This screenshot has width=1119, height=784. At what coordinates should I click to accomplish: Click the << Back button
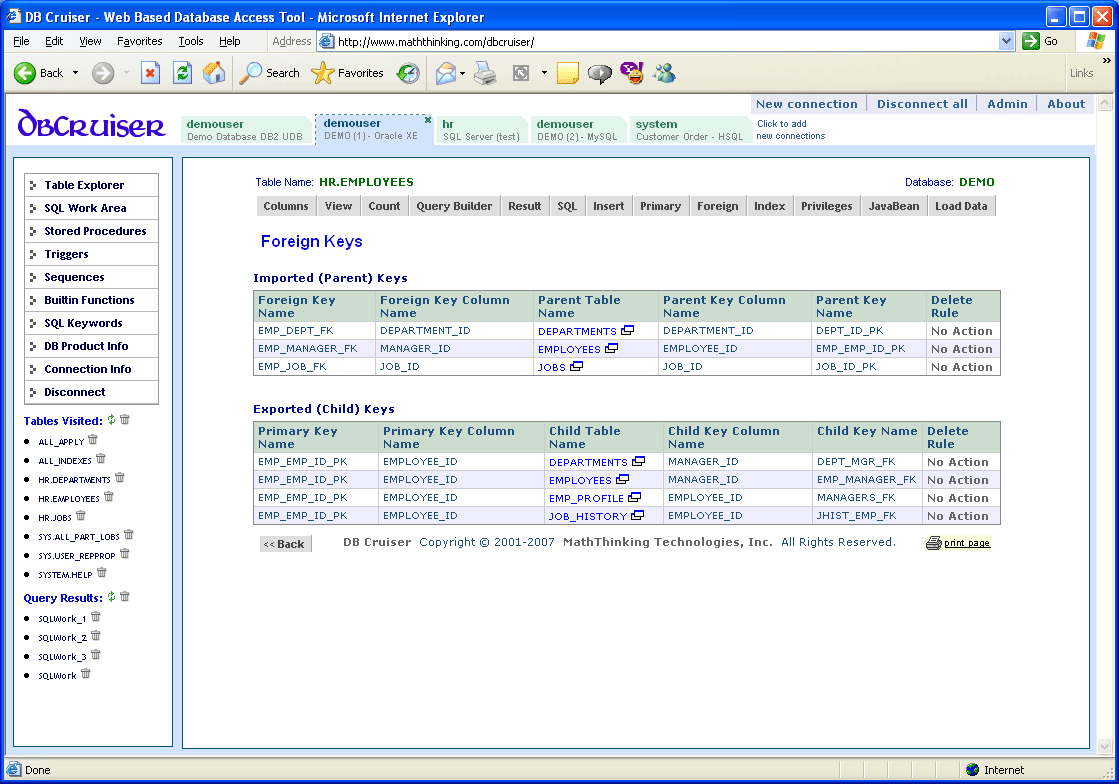click(285, 544)
